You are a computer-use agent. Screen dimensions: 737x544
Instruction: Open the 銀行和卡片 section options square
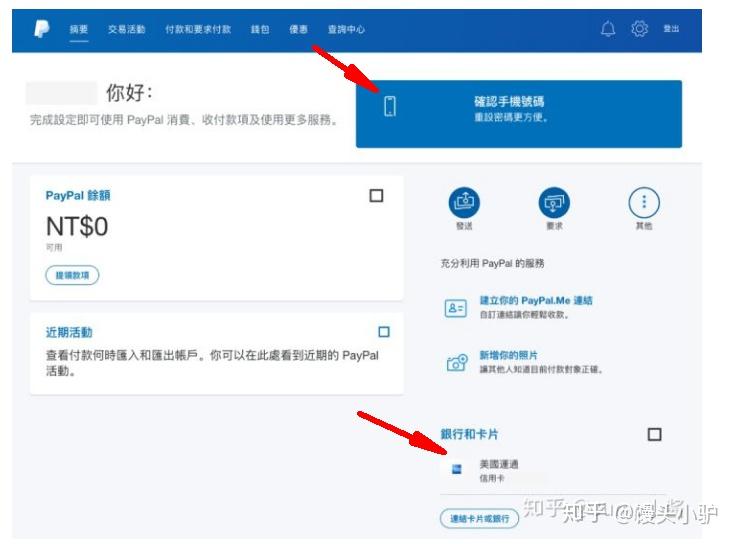coord(654,434)
